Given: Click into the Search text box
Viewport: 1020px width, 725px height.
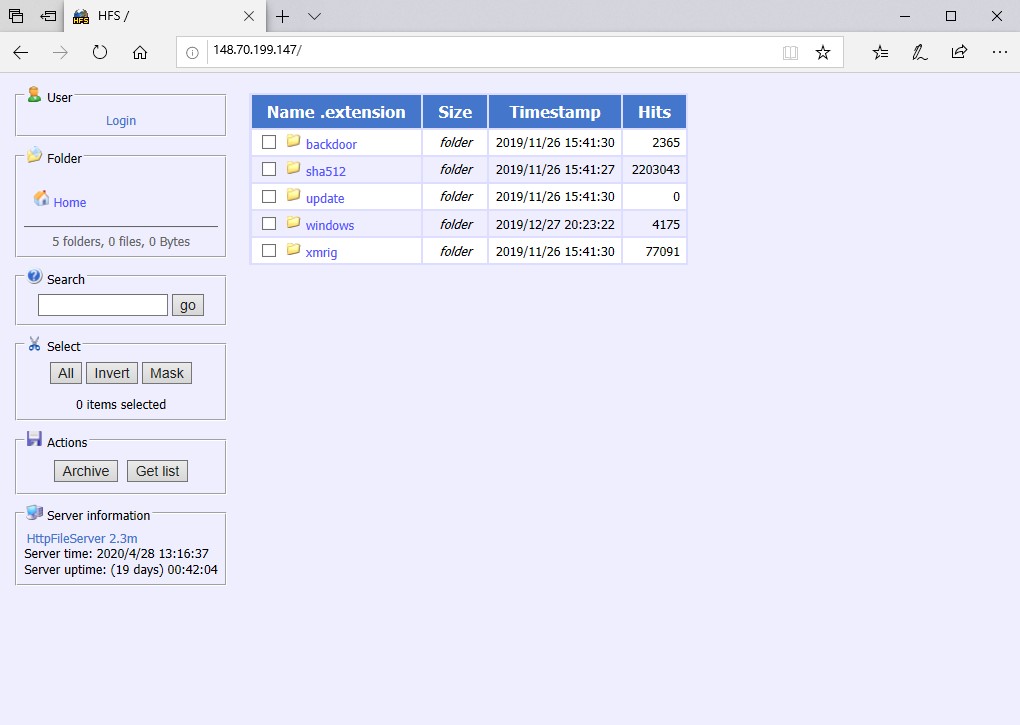Looking at the screenshot, I should click(x=103, y=305).
